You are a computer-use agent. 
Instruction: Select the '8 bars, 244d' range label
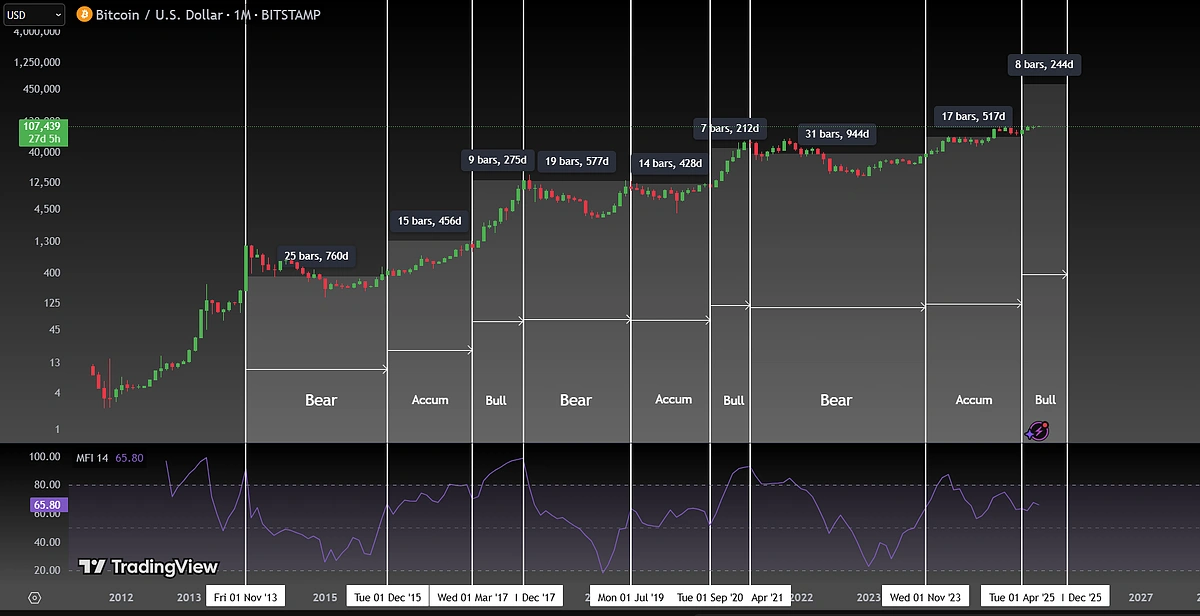1045,65
